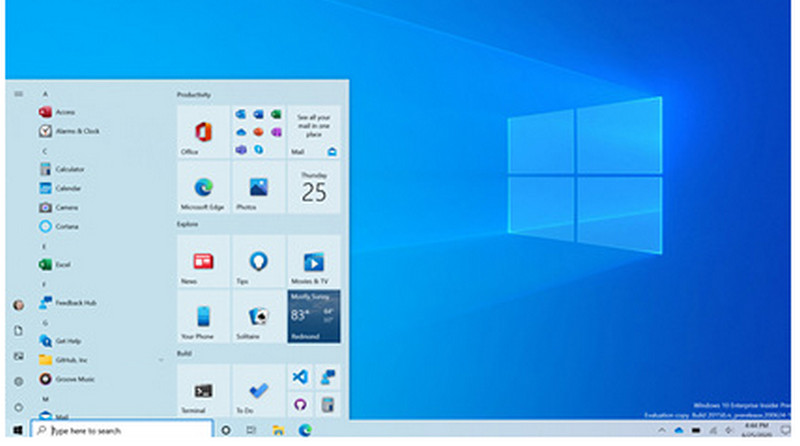Screen dimensions: 800x446
Task: Open the Microsoft Edge tile
Action: (x=203, y=187)
